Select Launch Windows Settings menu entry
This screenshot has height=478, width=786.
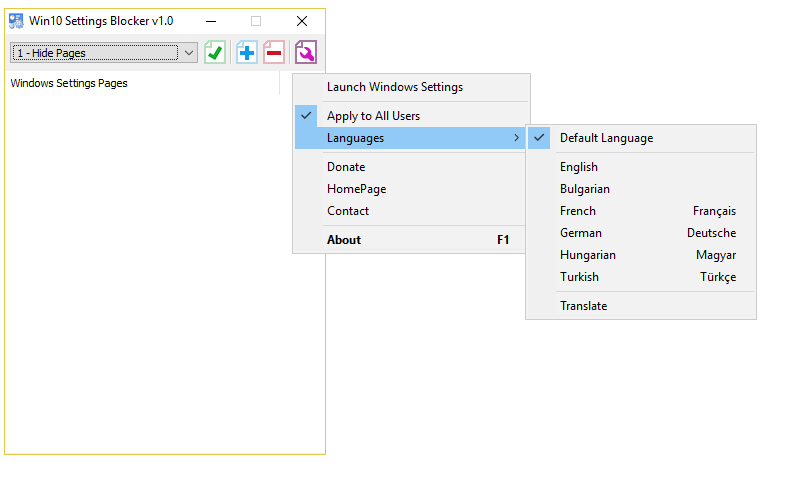click(x=411, y=87)
